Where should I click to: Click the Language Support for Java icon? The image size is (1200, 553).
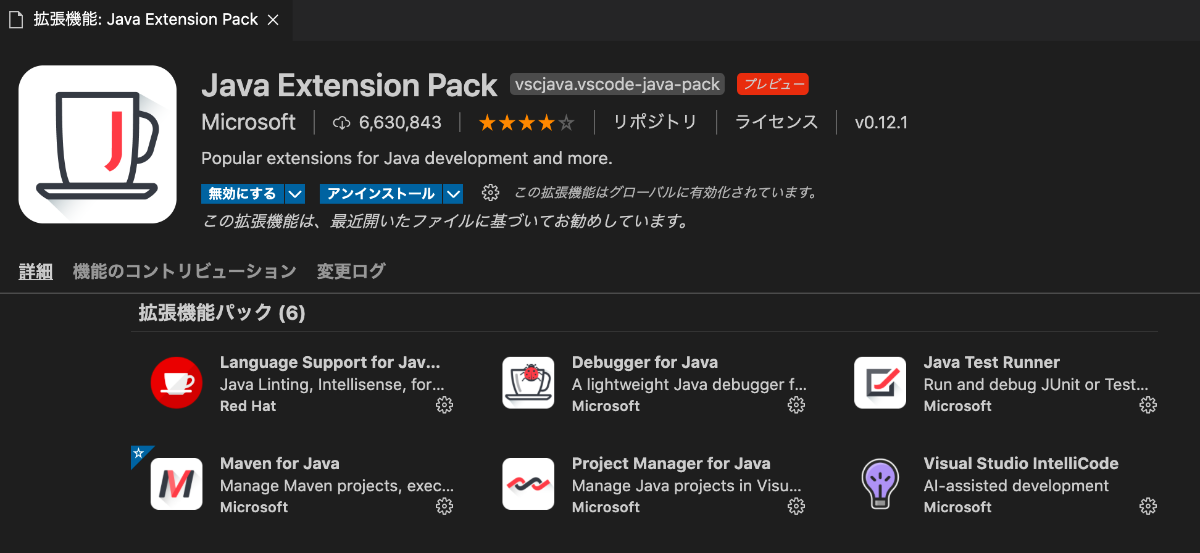(176, 383)
